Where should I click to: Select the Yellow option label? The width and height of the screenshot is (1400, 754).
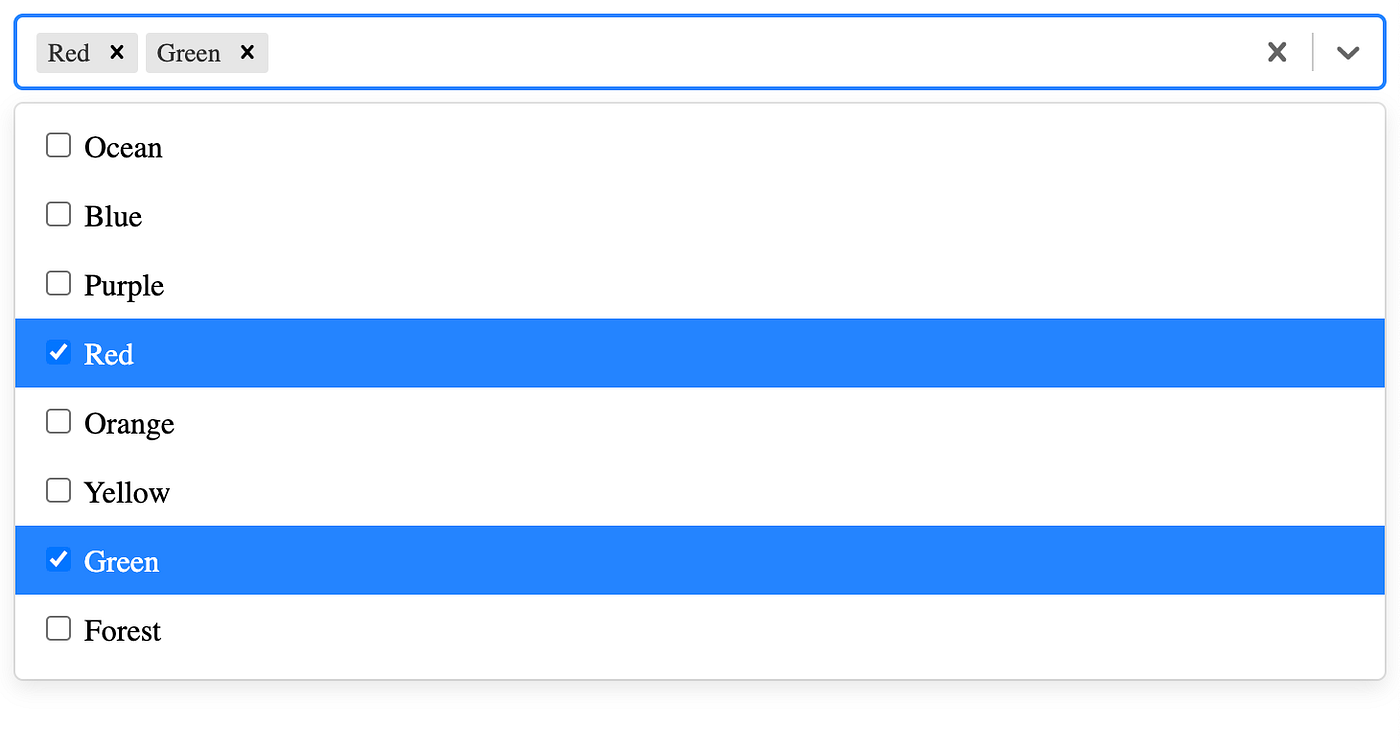[x=125, y=492]
